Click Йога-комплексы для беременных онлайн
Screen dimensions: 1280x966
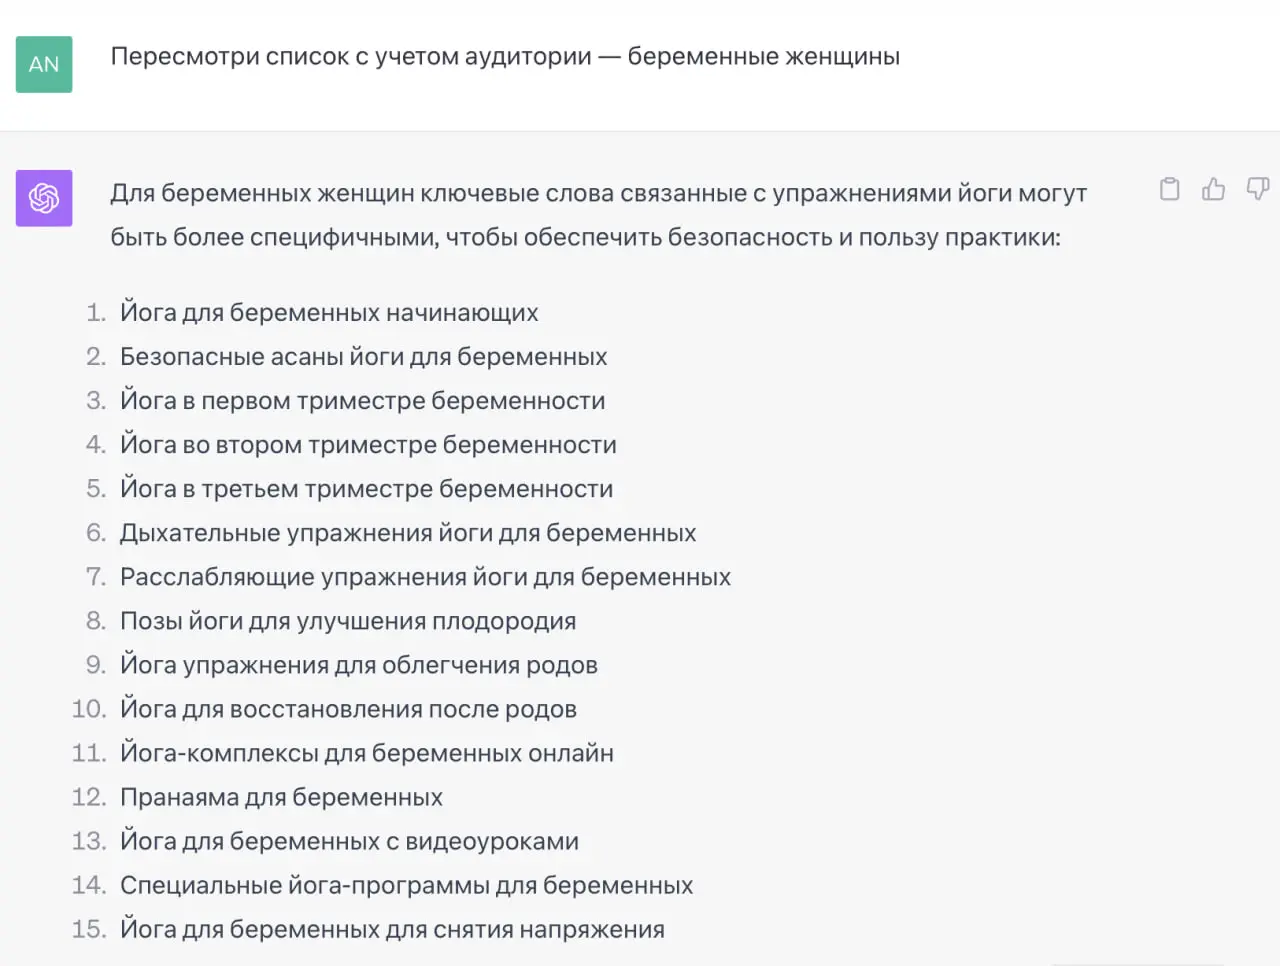[367, 752]
